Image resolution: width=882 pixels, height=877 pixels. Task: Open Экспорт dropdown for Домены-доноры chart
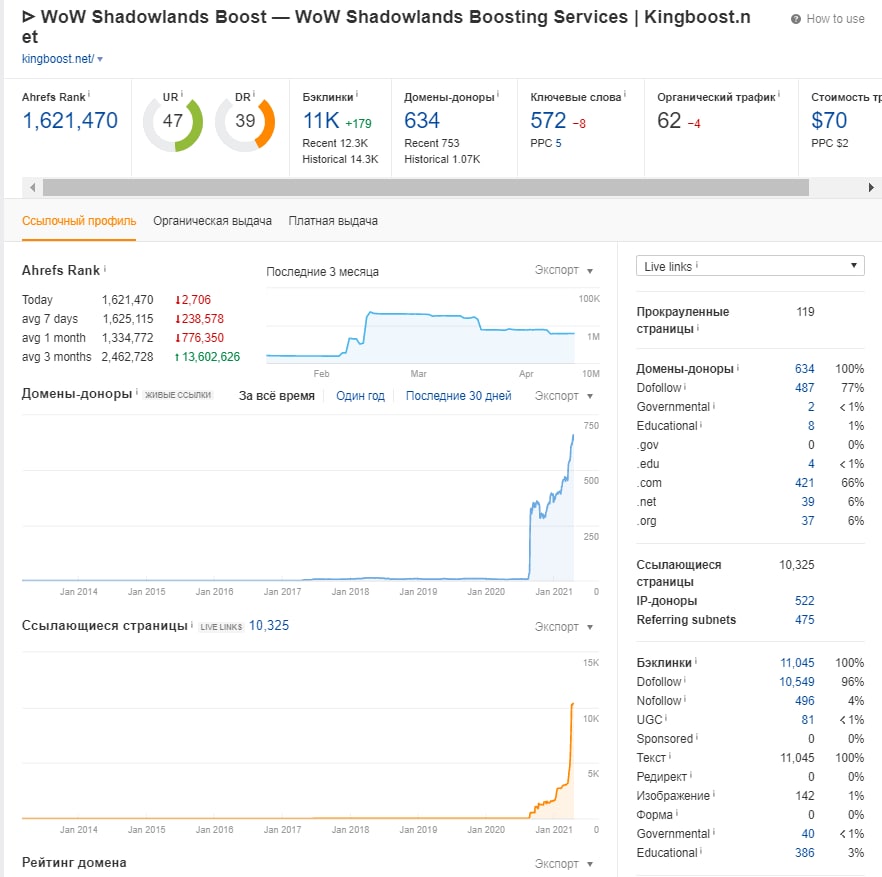(x=564, y=396)
